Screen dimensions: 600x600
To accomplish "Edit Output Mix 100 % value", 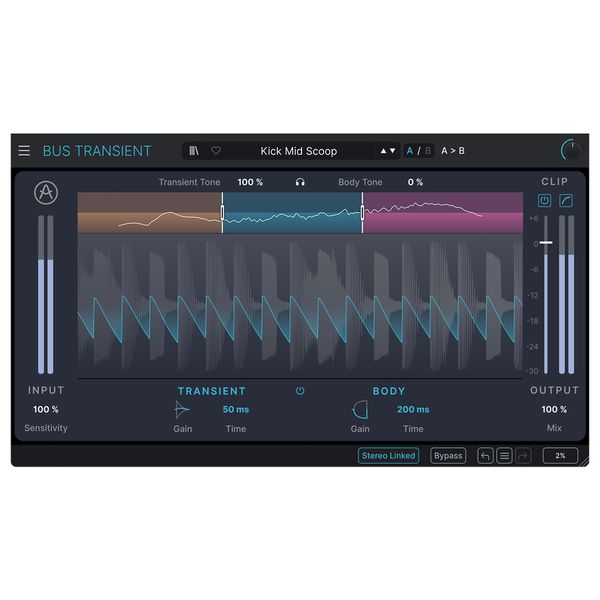I will (554, 409).
